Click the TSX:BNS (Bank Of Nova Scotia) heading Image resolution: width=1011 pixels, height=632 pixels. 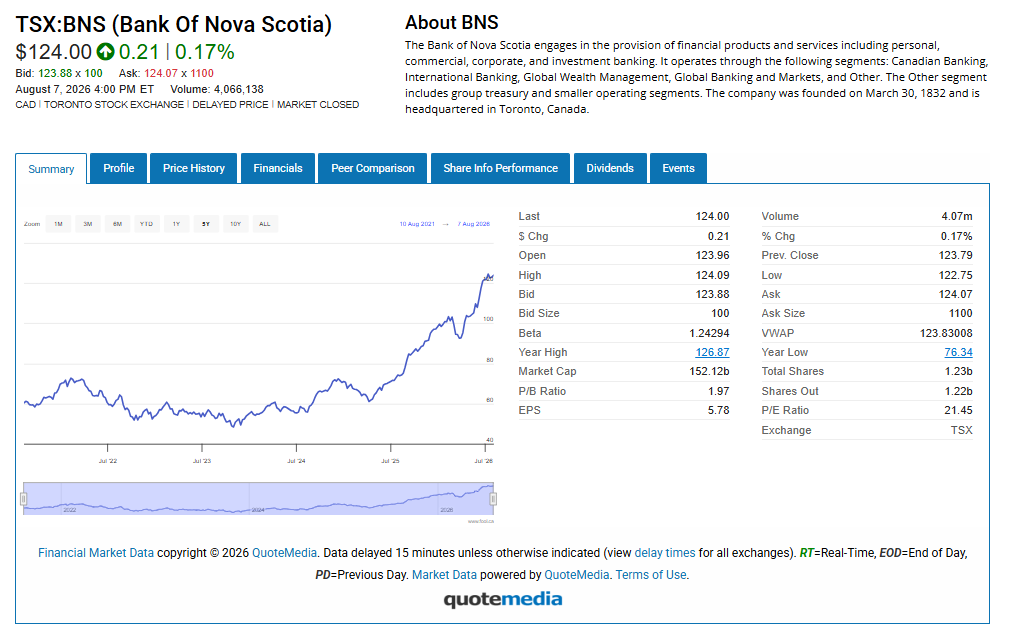[x=173, y=25]
